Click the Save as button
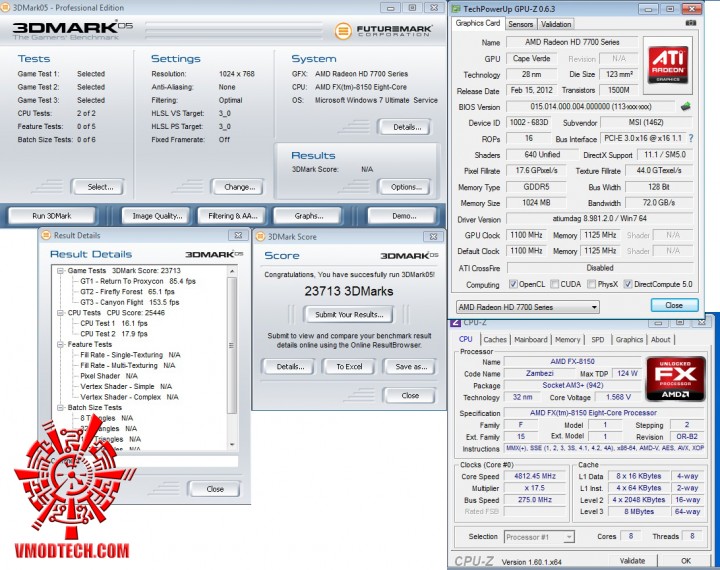Screen dimensions: 720x570 point(411,367)
